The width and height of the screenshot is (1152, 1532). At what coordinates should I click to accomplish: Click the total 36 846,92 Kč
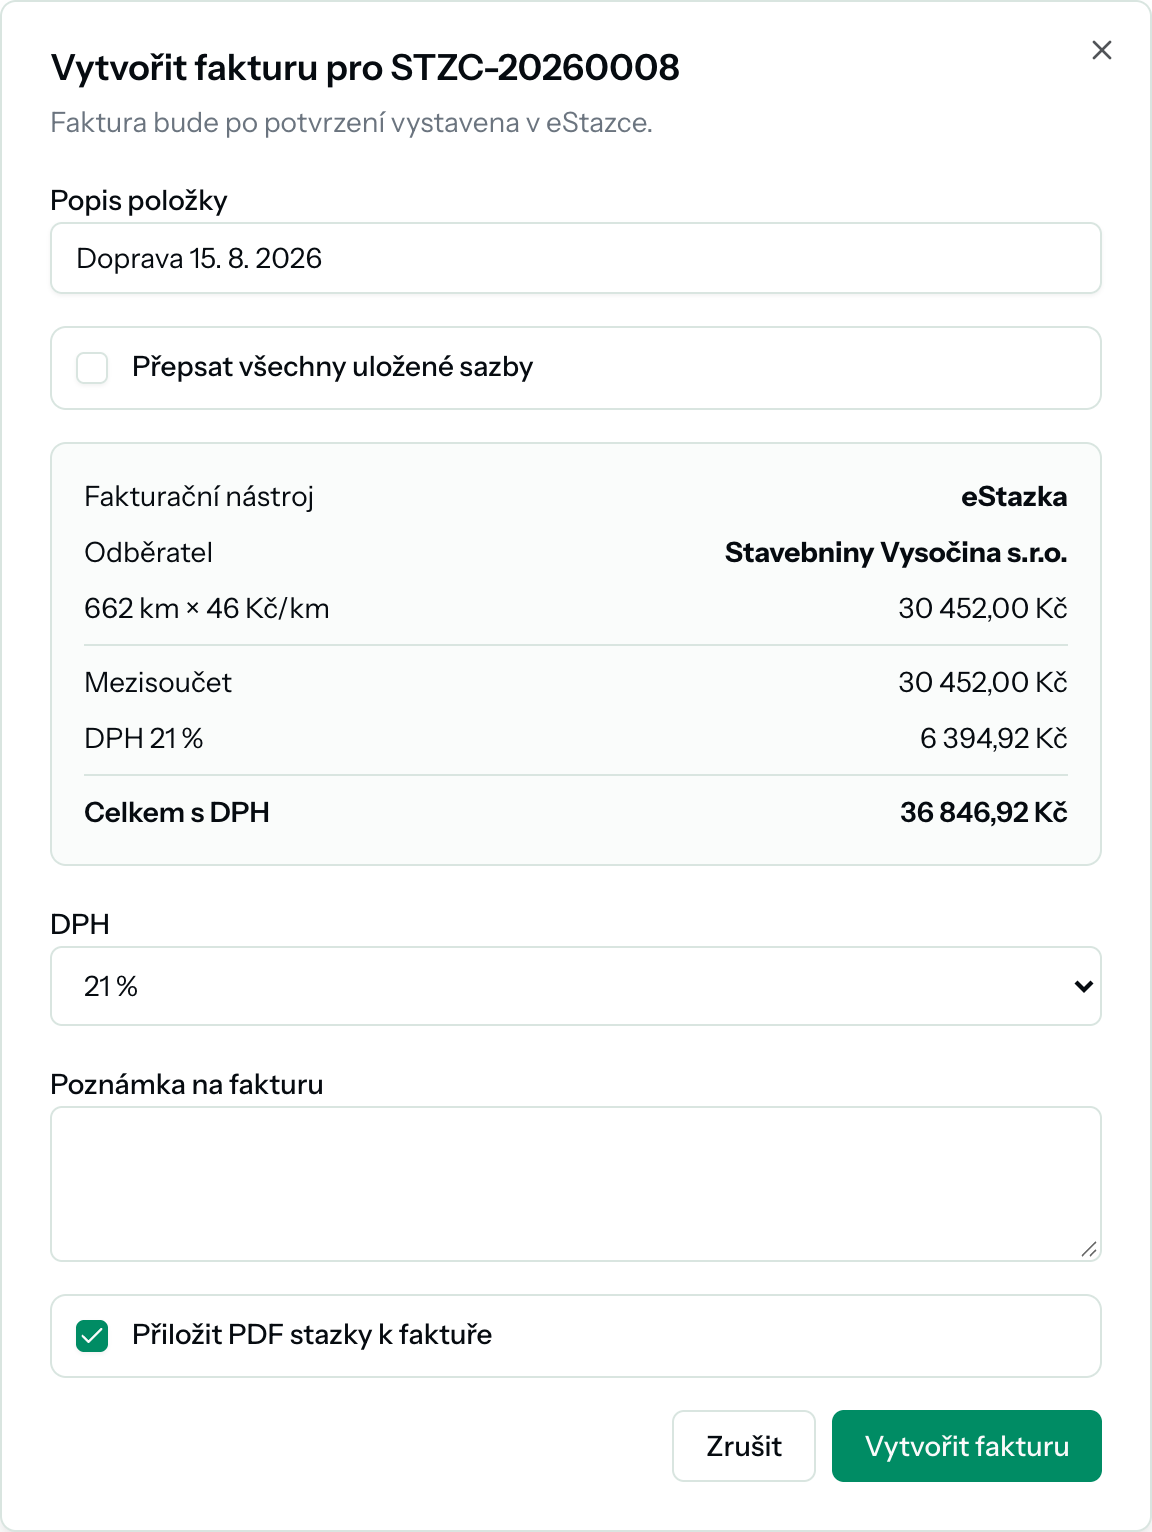coord(984,813)
